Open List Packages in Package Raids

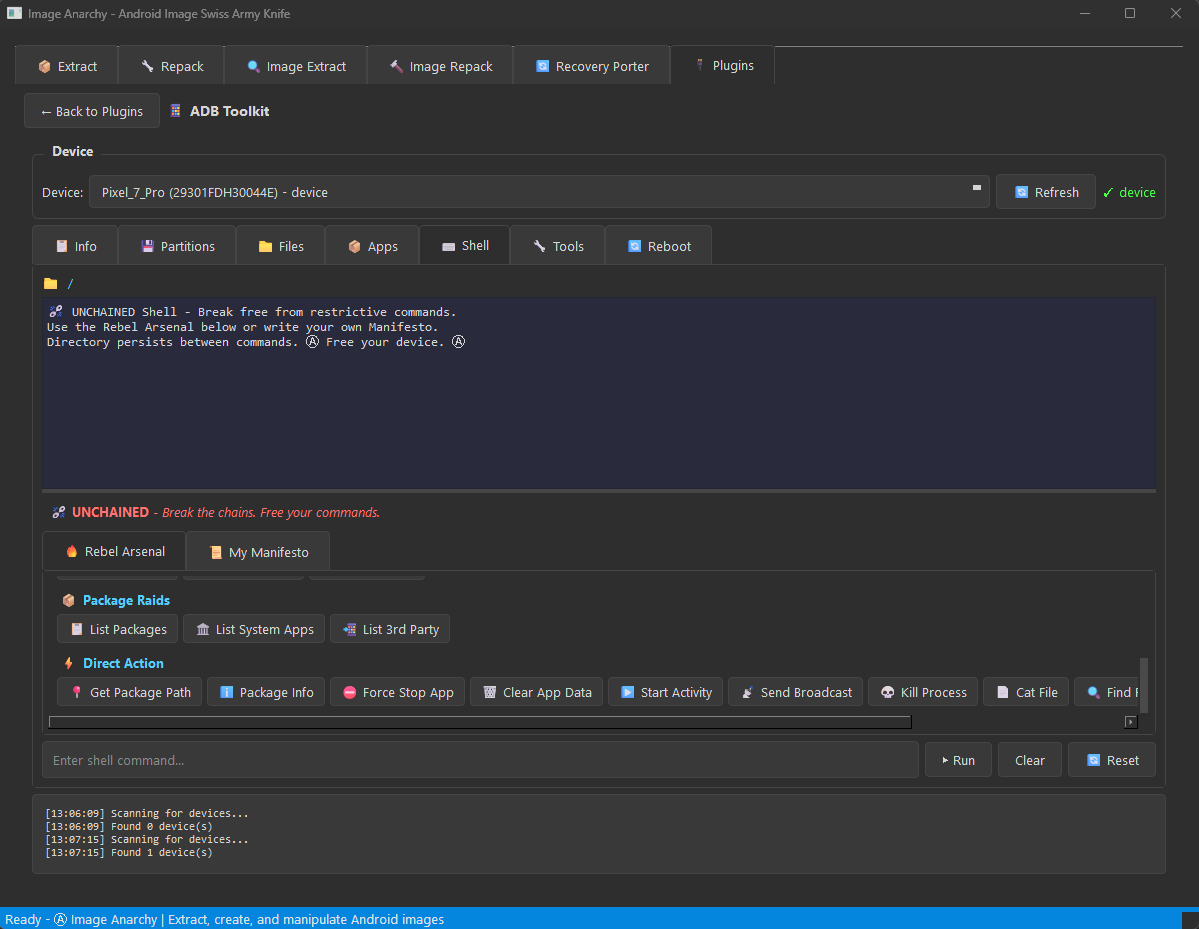117,629
